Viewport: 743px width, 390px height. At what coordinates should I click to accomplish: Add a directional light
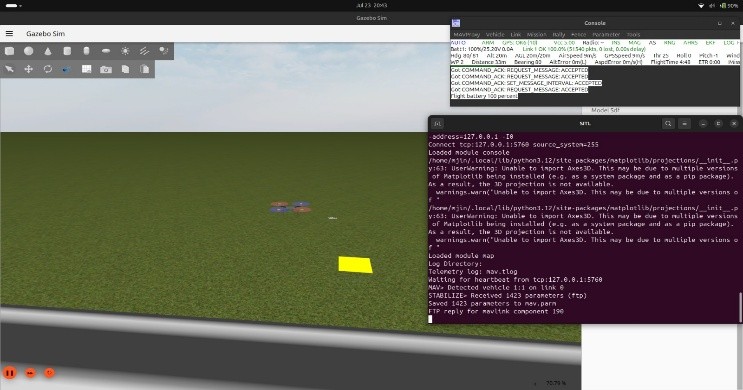(x=144, y=51)
